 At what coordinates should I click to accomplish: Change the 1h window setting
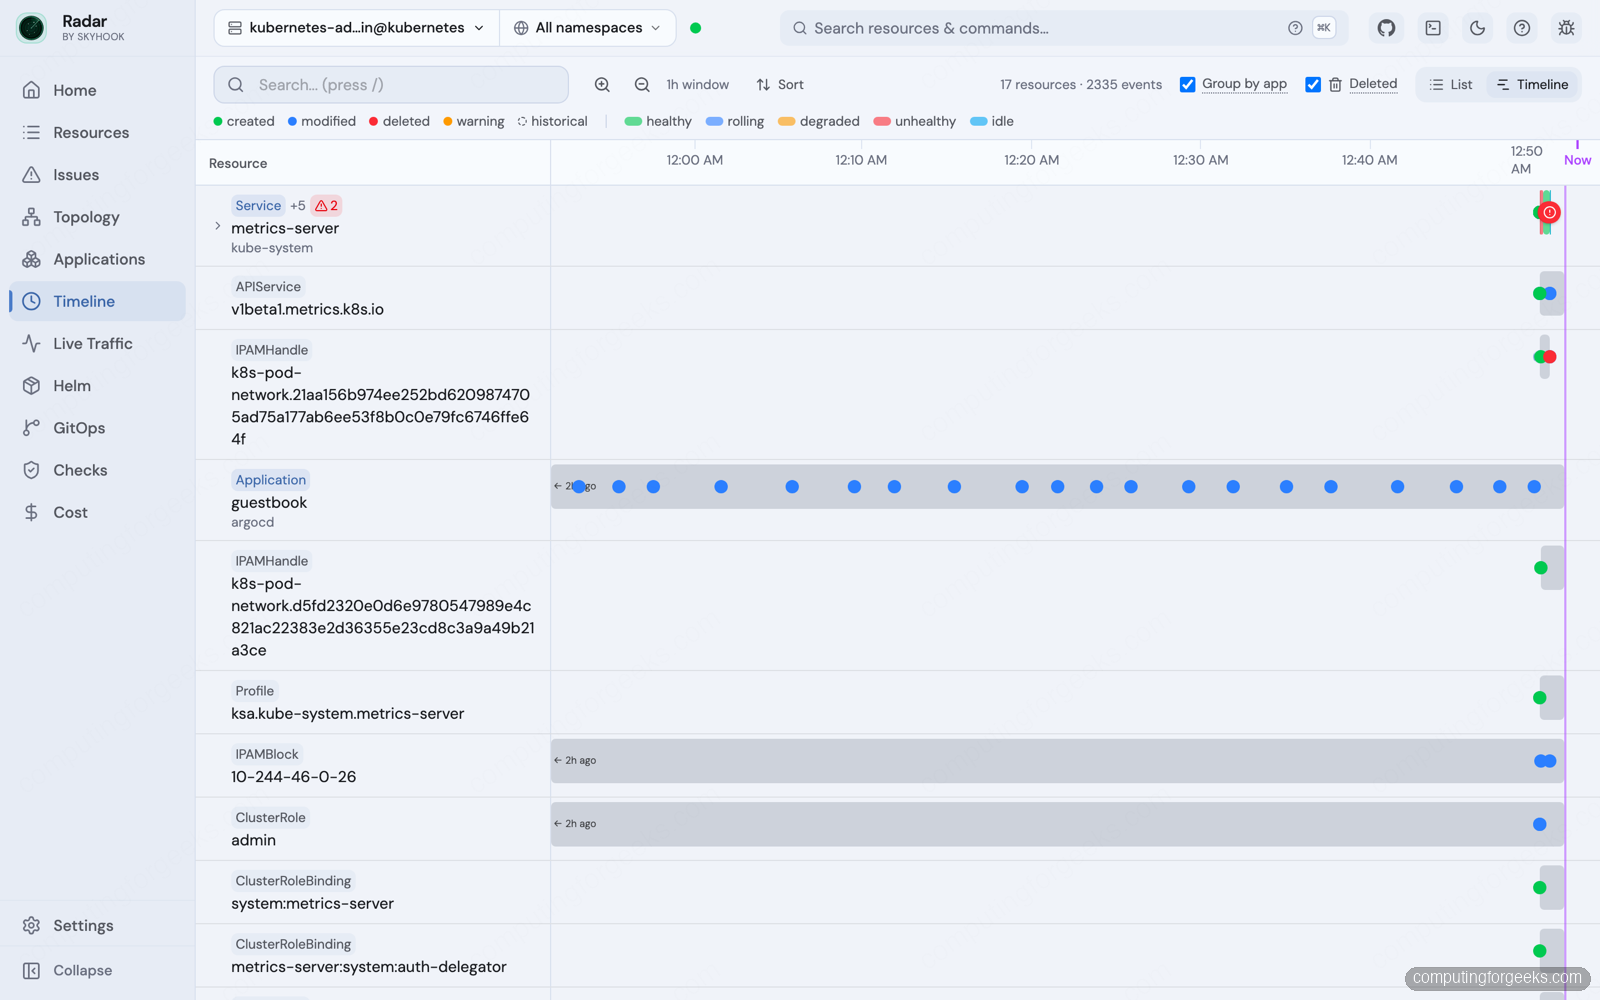[x=698, y=85]
